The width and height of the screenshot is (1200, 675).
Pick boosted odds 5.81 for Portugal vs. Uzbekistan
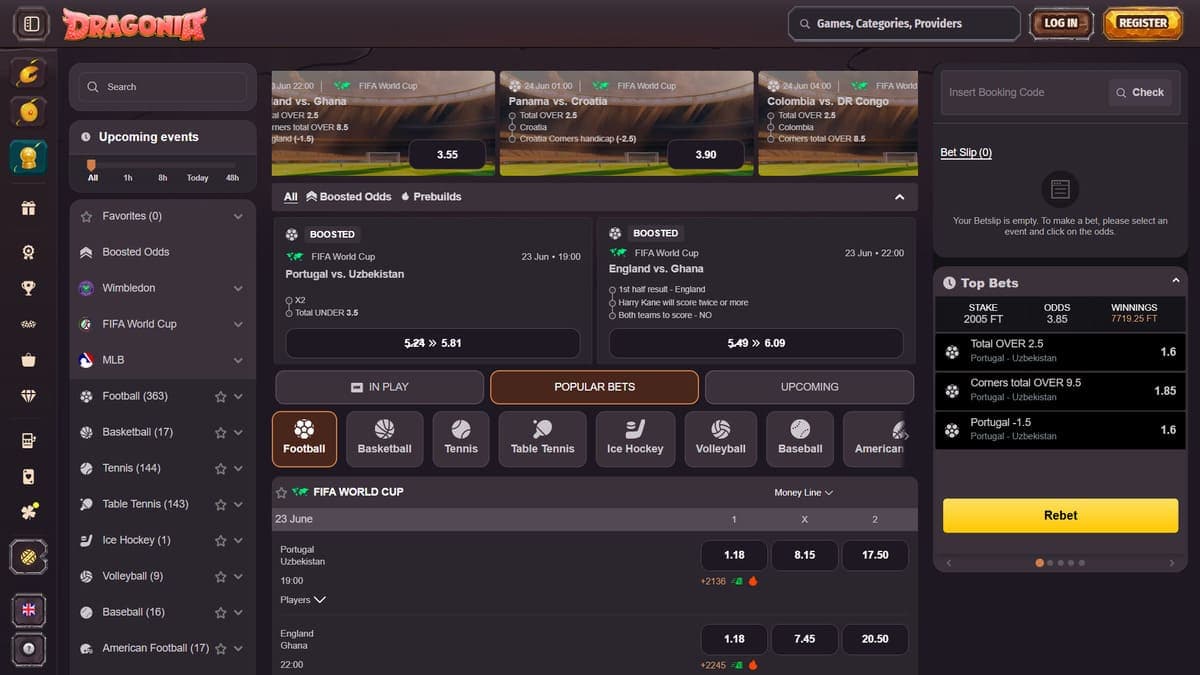point(433,343)
